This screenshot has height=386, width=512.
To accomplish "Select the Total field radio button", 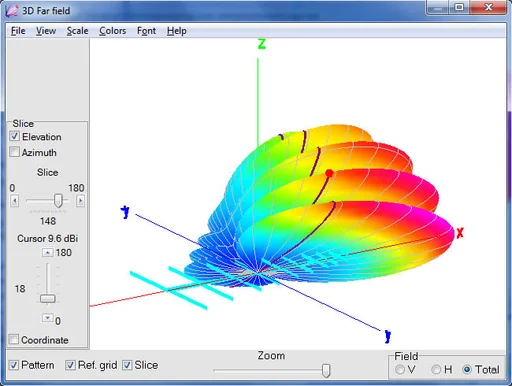I will (467, 369).
